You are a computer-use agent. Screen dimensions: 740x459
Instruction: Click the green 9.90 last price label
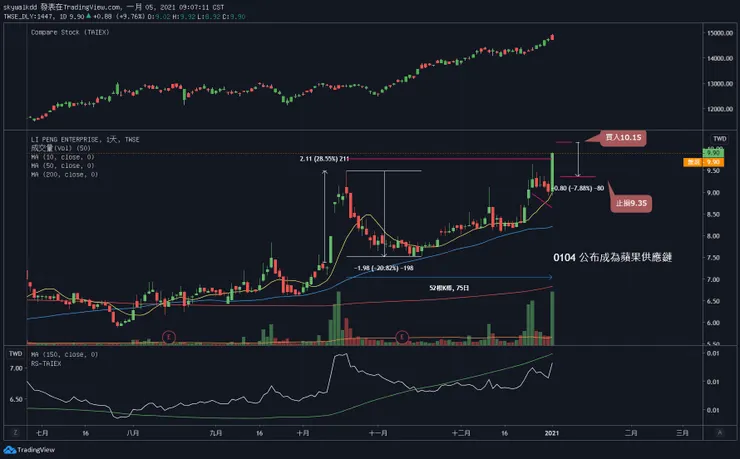[713, 153]
